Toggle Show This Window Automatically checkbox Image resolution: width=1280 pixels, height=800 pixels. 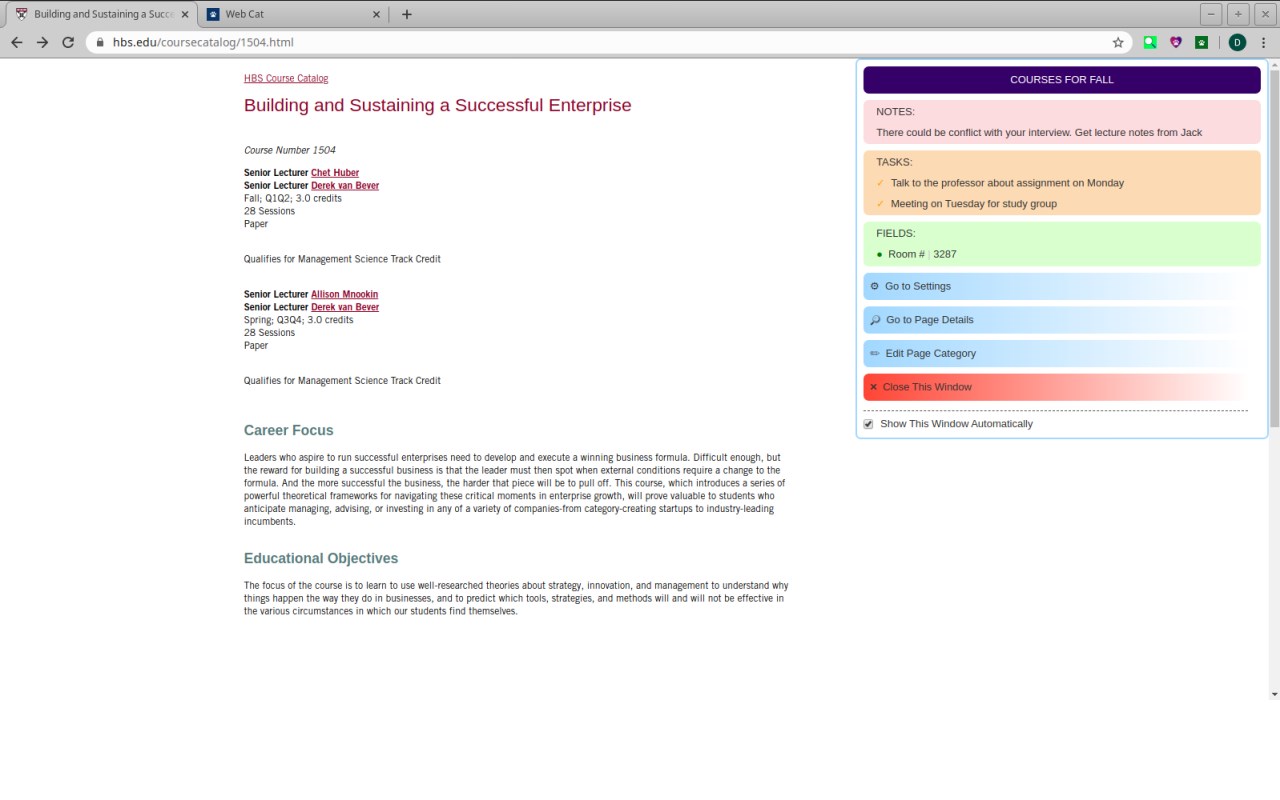(868, 424)
